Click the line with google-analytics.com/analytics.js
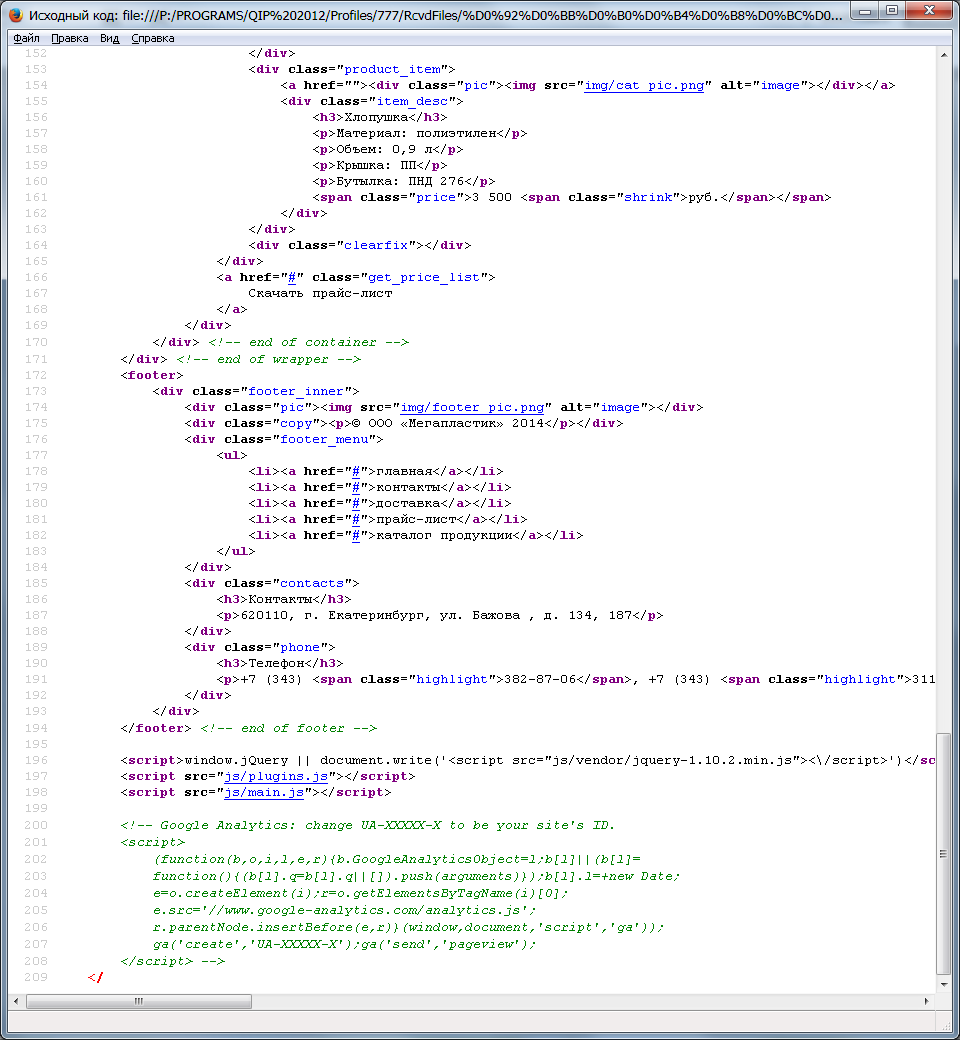960x1040 pixels. (344, 911)
